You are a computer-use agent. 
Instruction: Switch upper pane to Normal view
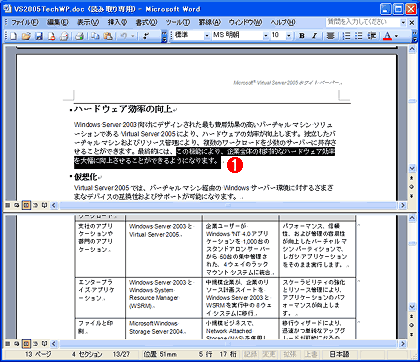[7, 205]
